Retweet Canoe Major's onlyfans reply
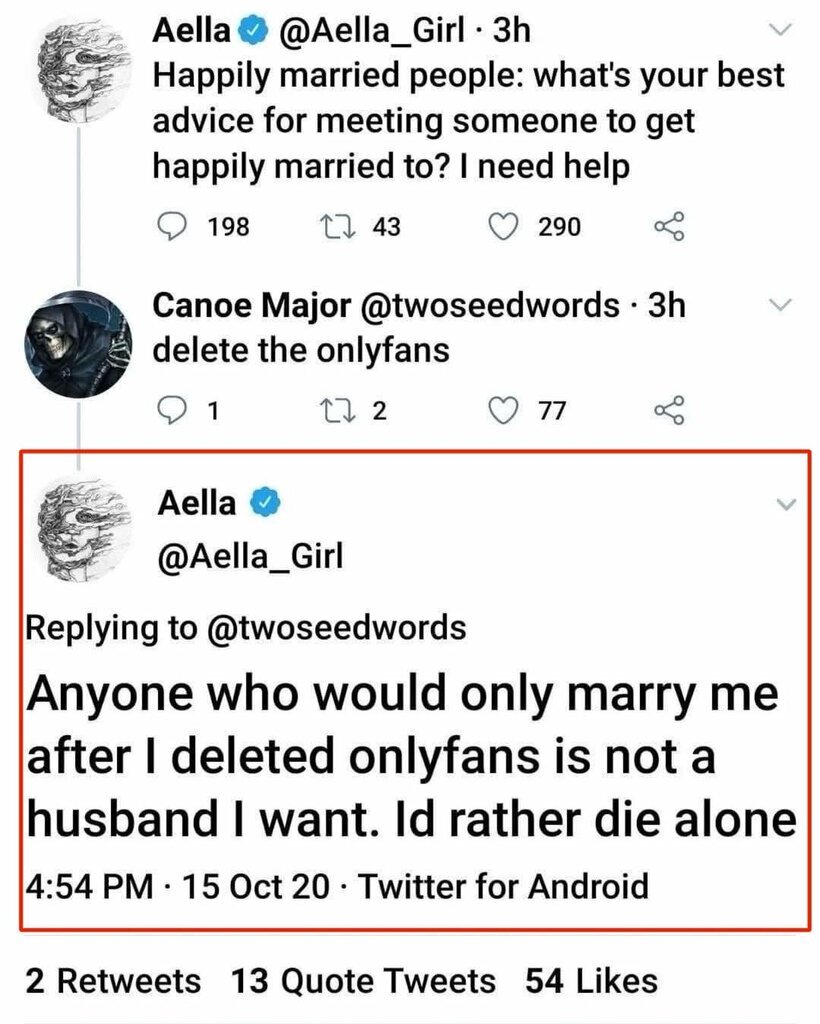Viewport: 820px width, 1024px height. point(330,411)
